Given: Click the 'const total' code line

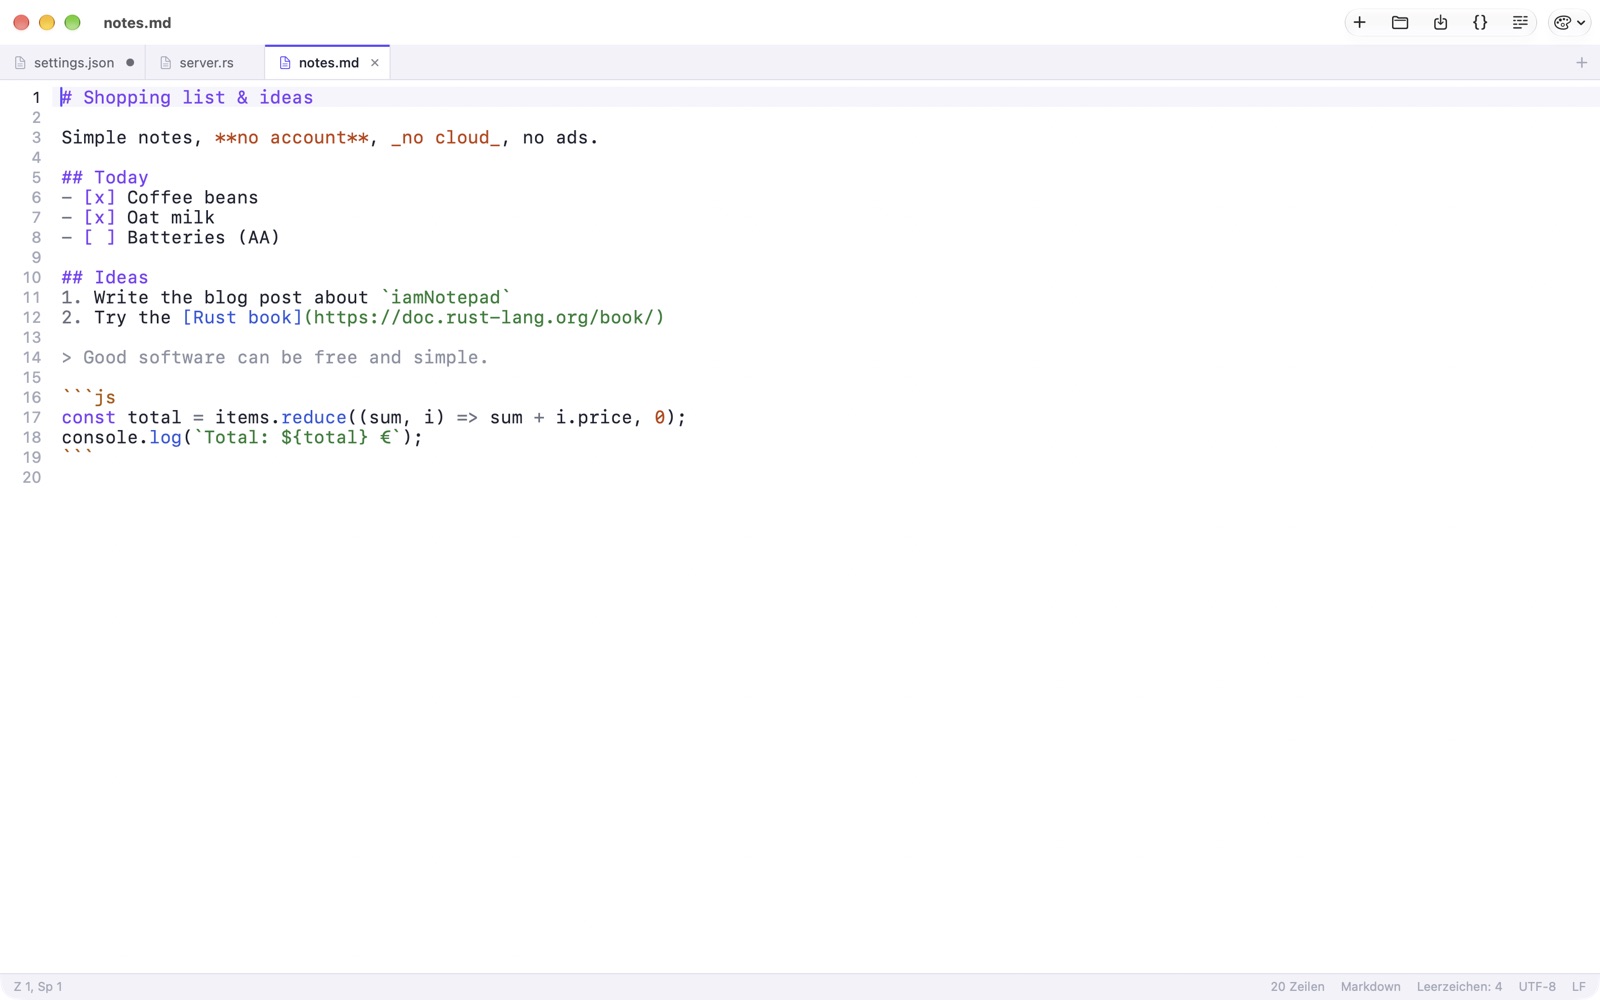Looking at the screenshot, I should pos(374,418).
